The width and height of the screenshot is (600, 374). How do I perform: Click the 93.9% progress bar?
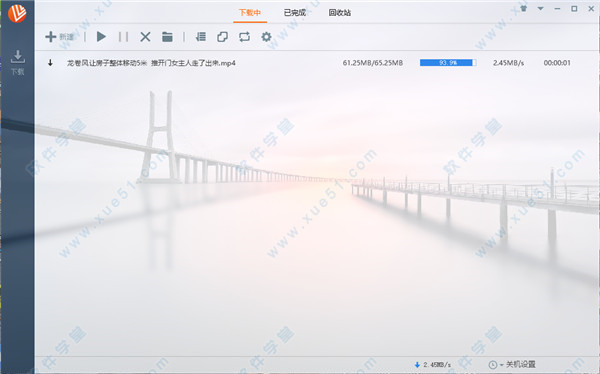[x=448, y=63]
